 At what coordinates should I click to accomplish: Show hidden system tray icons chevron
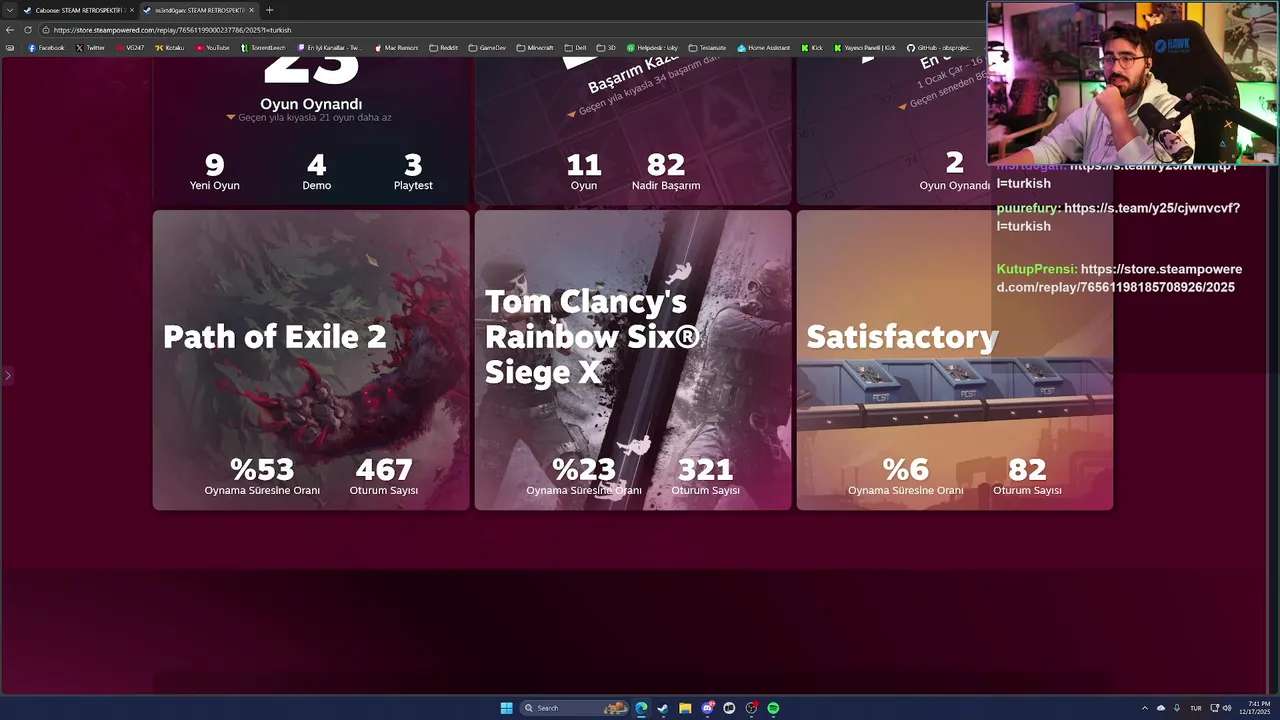pos(1144,708)
